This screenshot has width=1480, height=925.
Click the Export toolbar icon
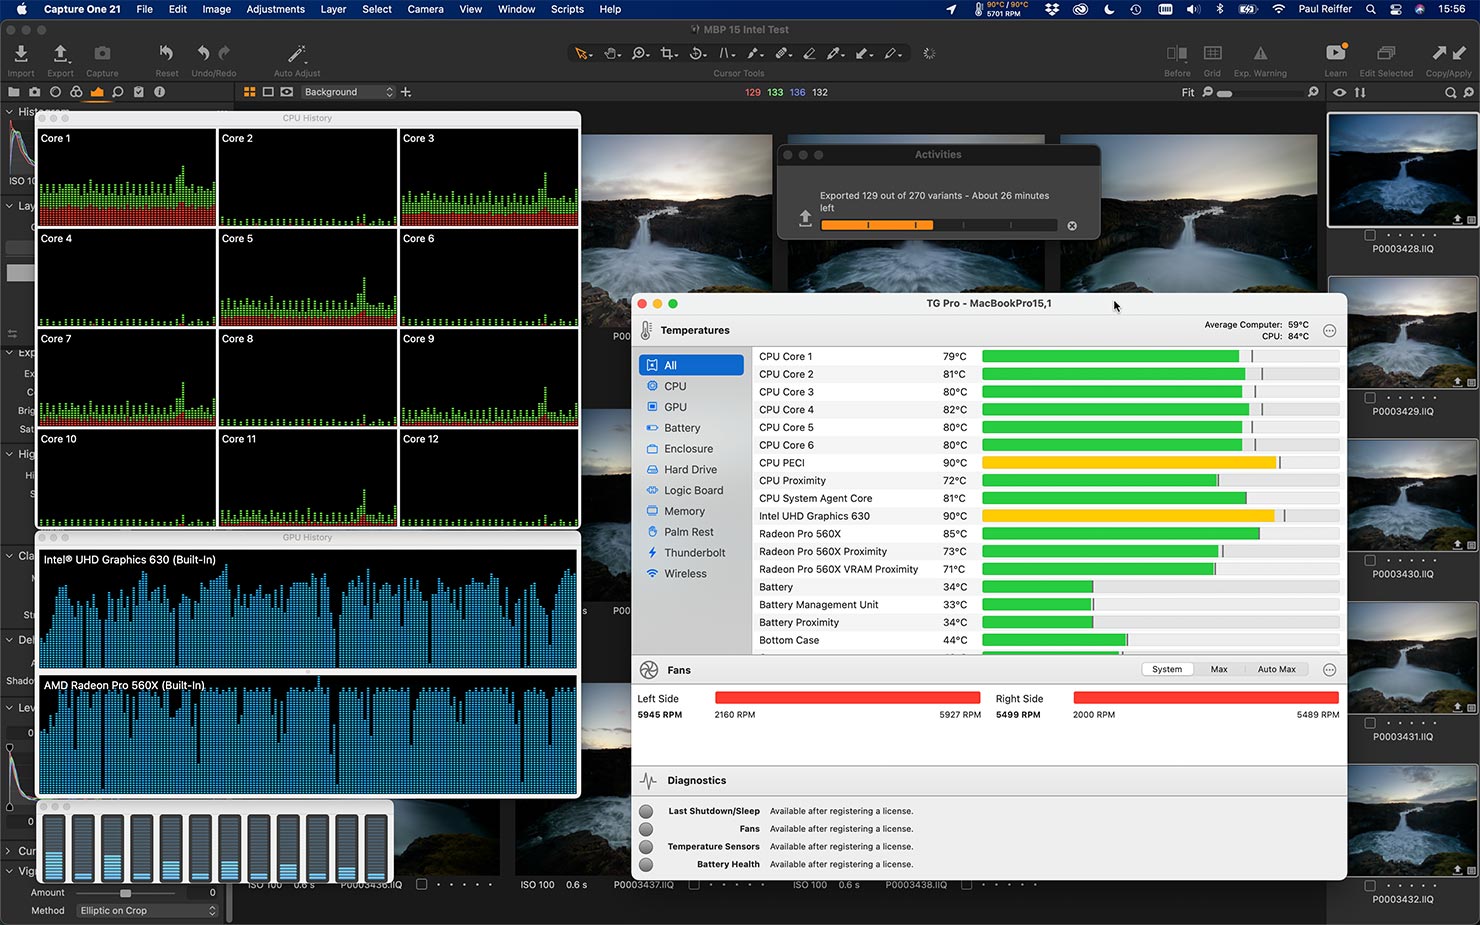[x=60, y=53]
